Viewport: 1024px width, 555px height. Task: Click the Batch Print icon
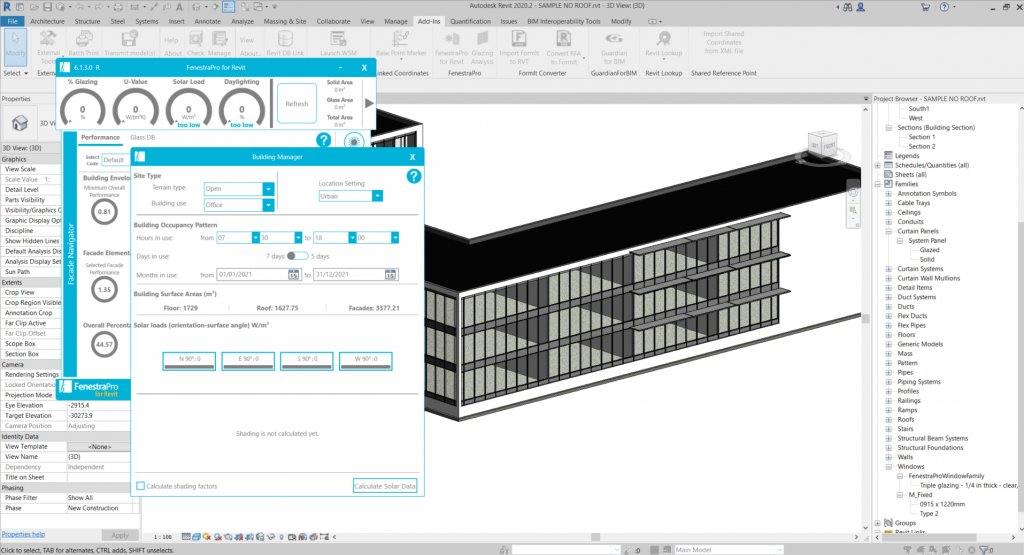coord(84,43)
